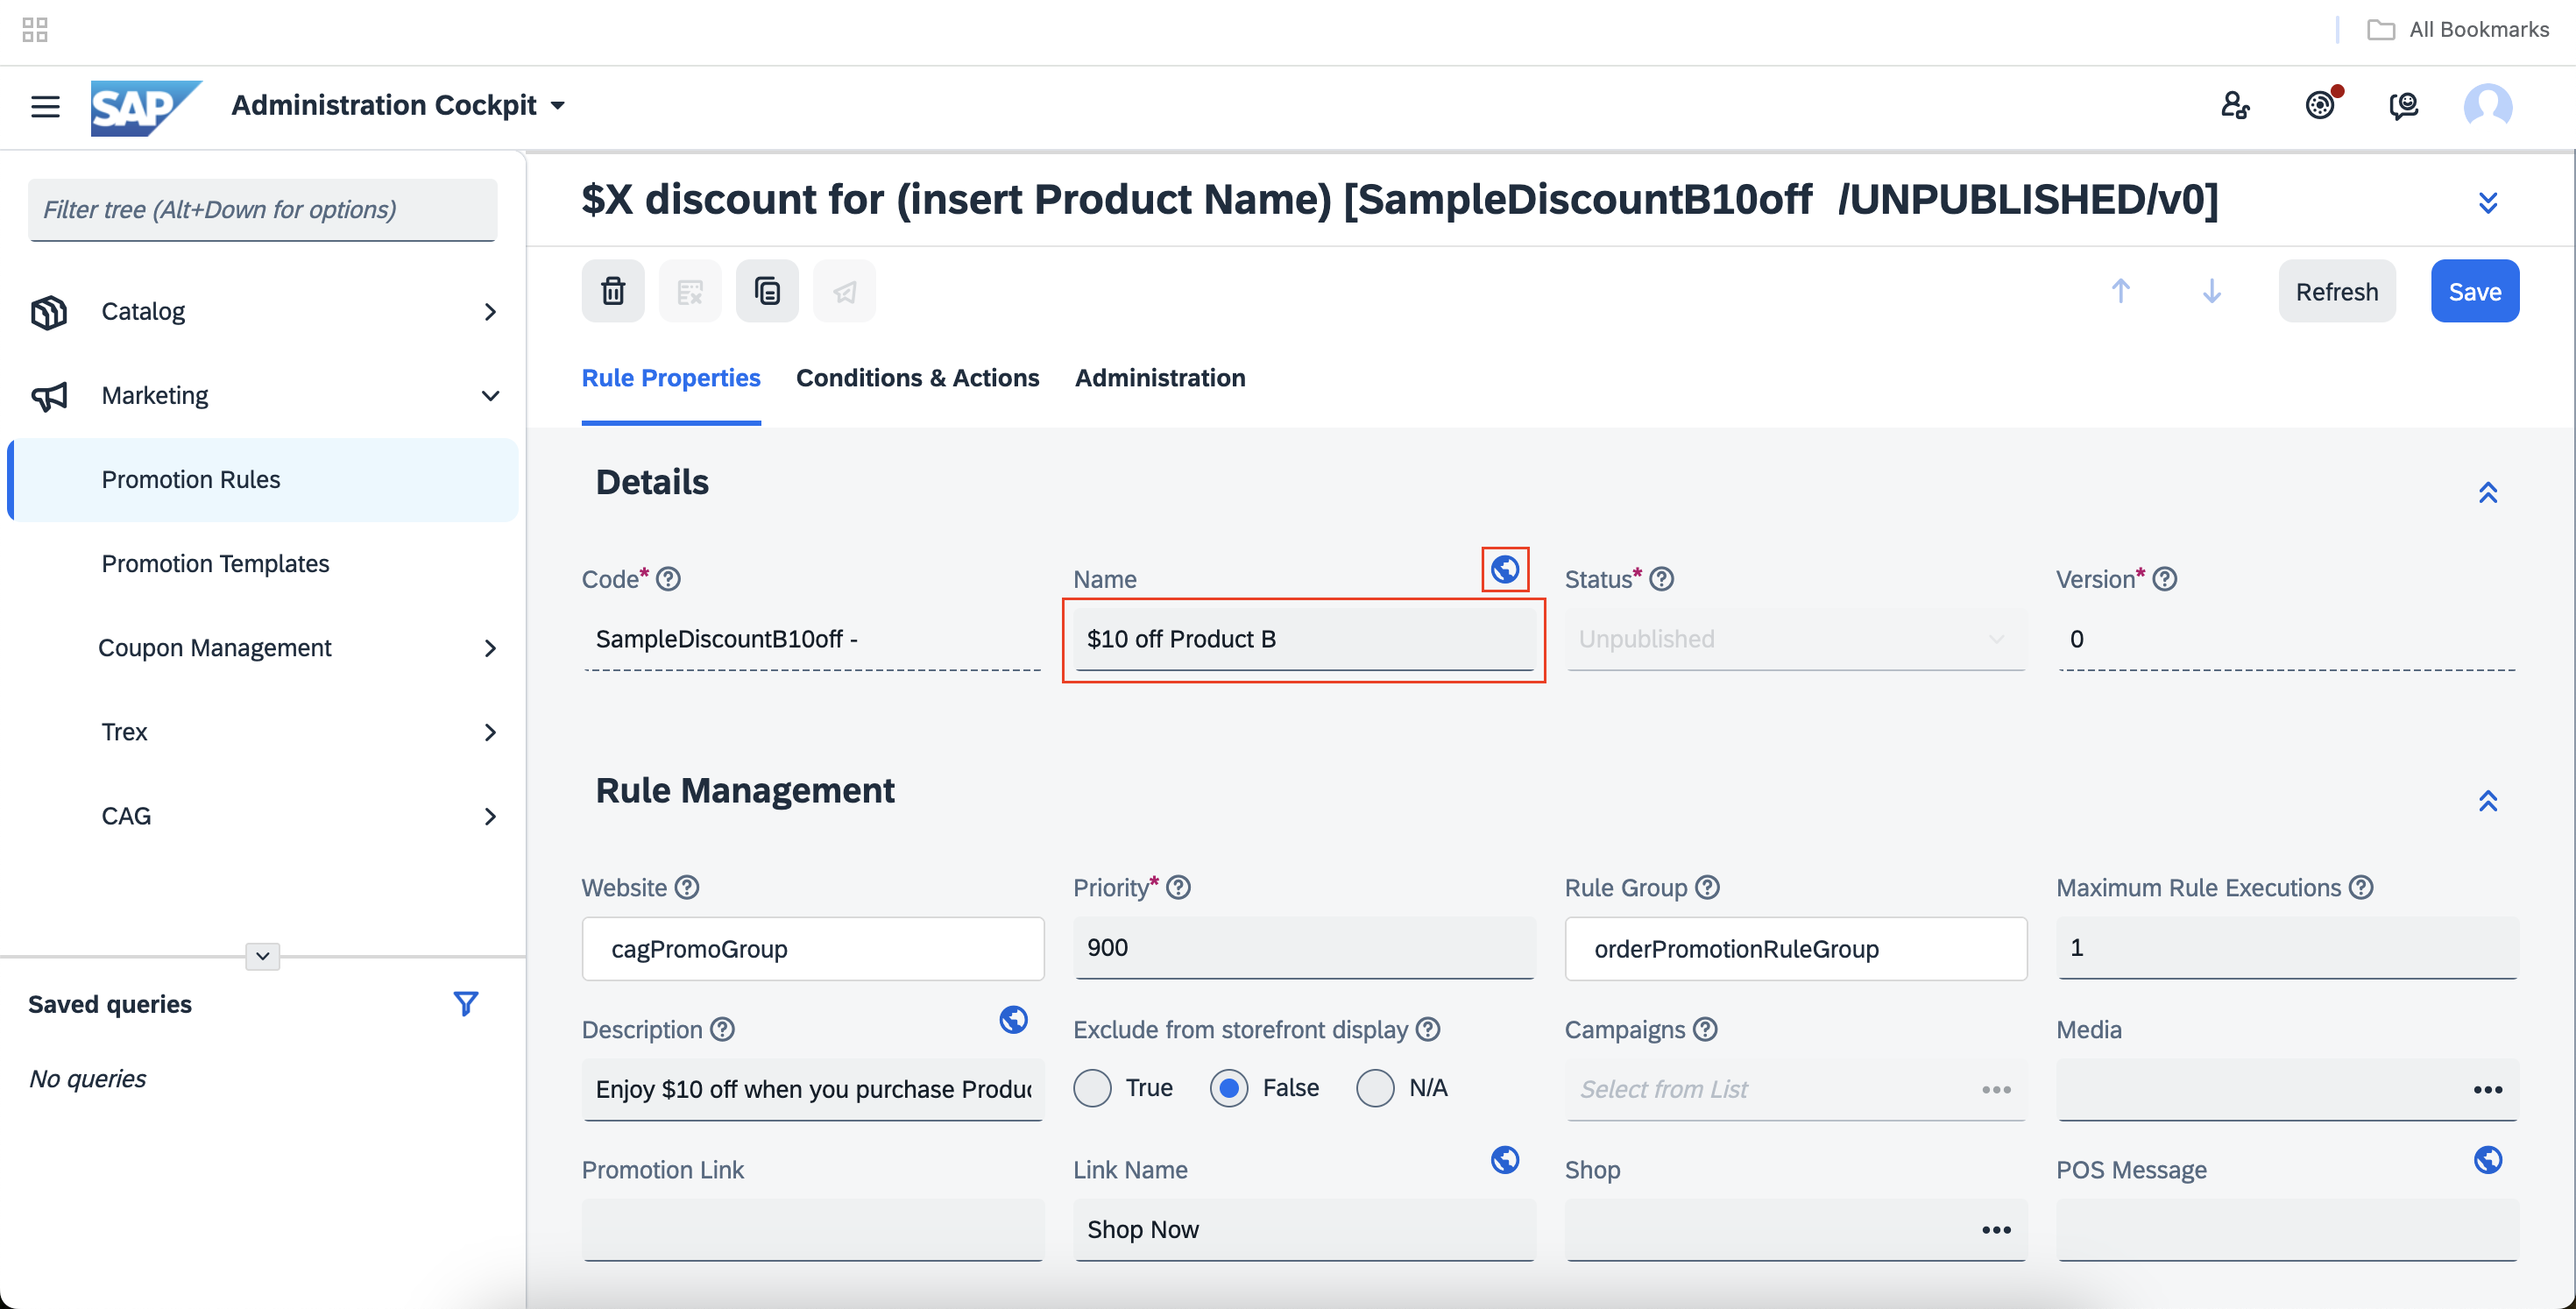The width and height of the screenshot is (2576, 1309).
Task: Open the Status Unpublished dropdown
Action: click(x=1795, y=639)
